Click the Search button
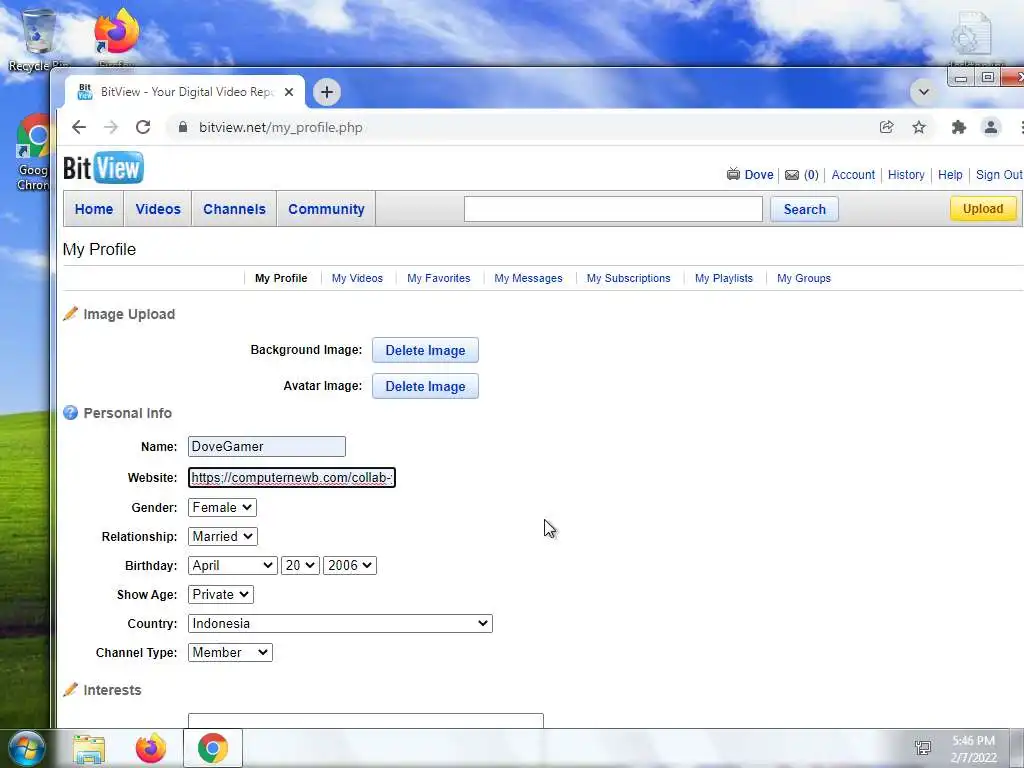The image size is (1024, 768). (805, 209)
